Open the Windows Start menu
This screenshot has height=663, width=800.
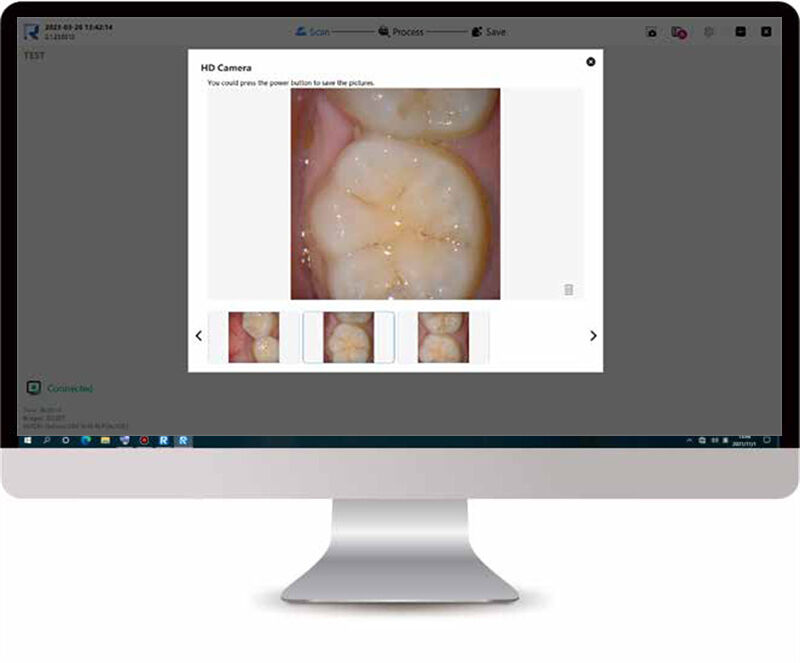pos(29,440)
